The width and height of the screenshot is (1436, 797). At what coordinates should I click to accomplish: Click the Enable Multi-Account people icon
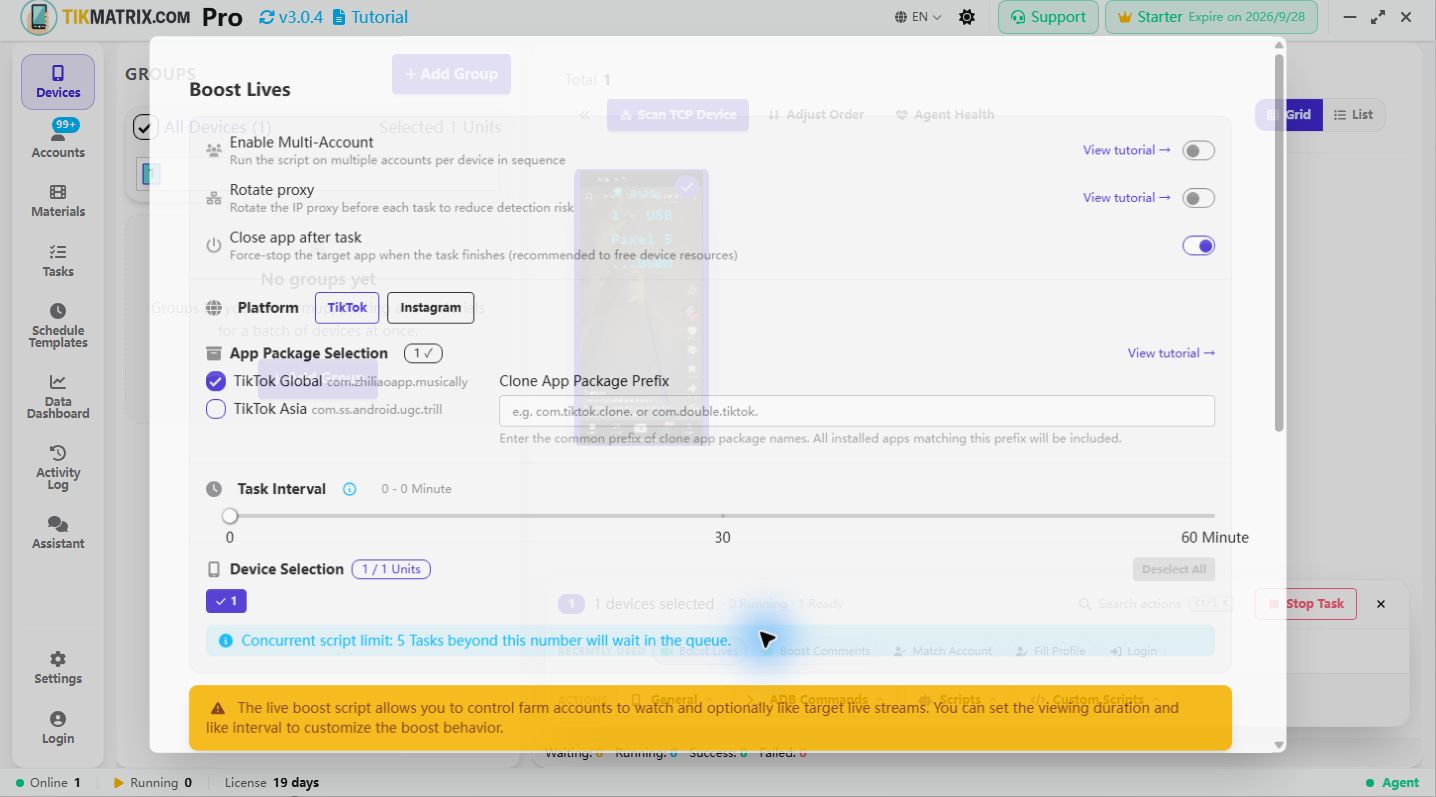click(213, 150)
